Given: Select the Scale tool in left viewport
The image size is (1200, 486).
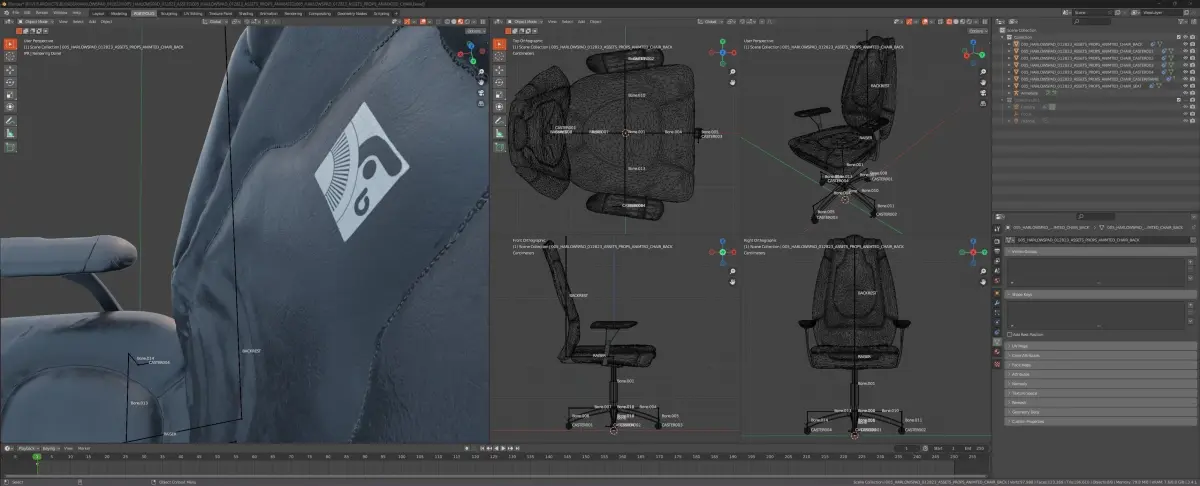Looking at the screenshot, I should [11, 94].
